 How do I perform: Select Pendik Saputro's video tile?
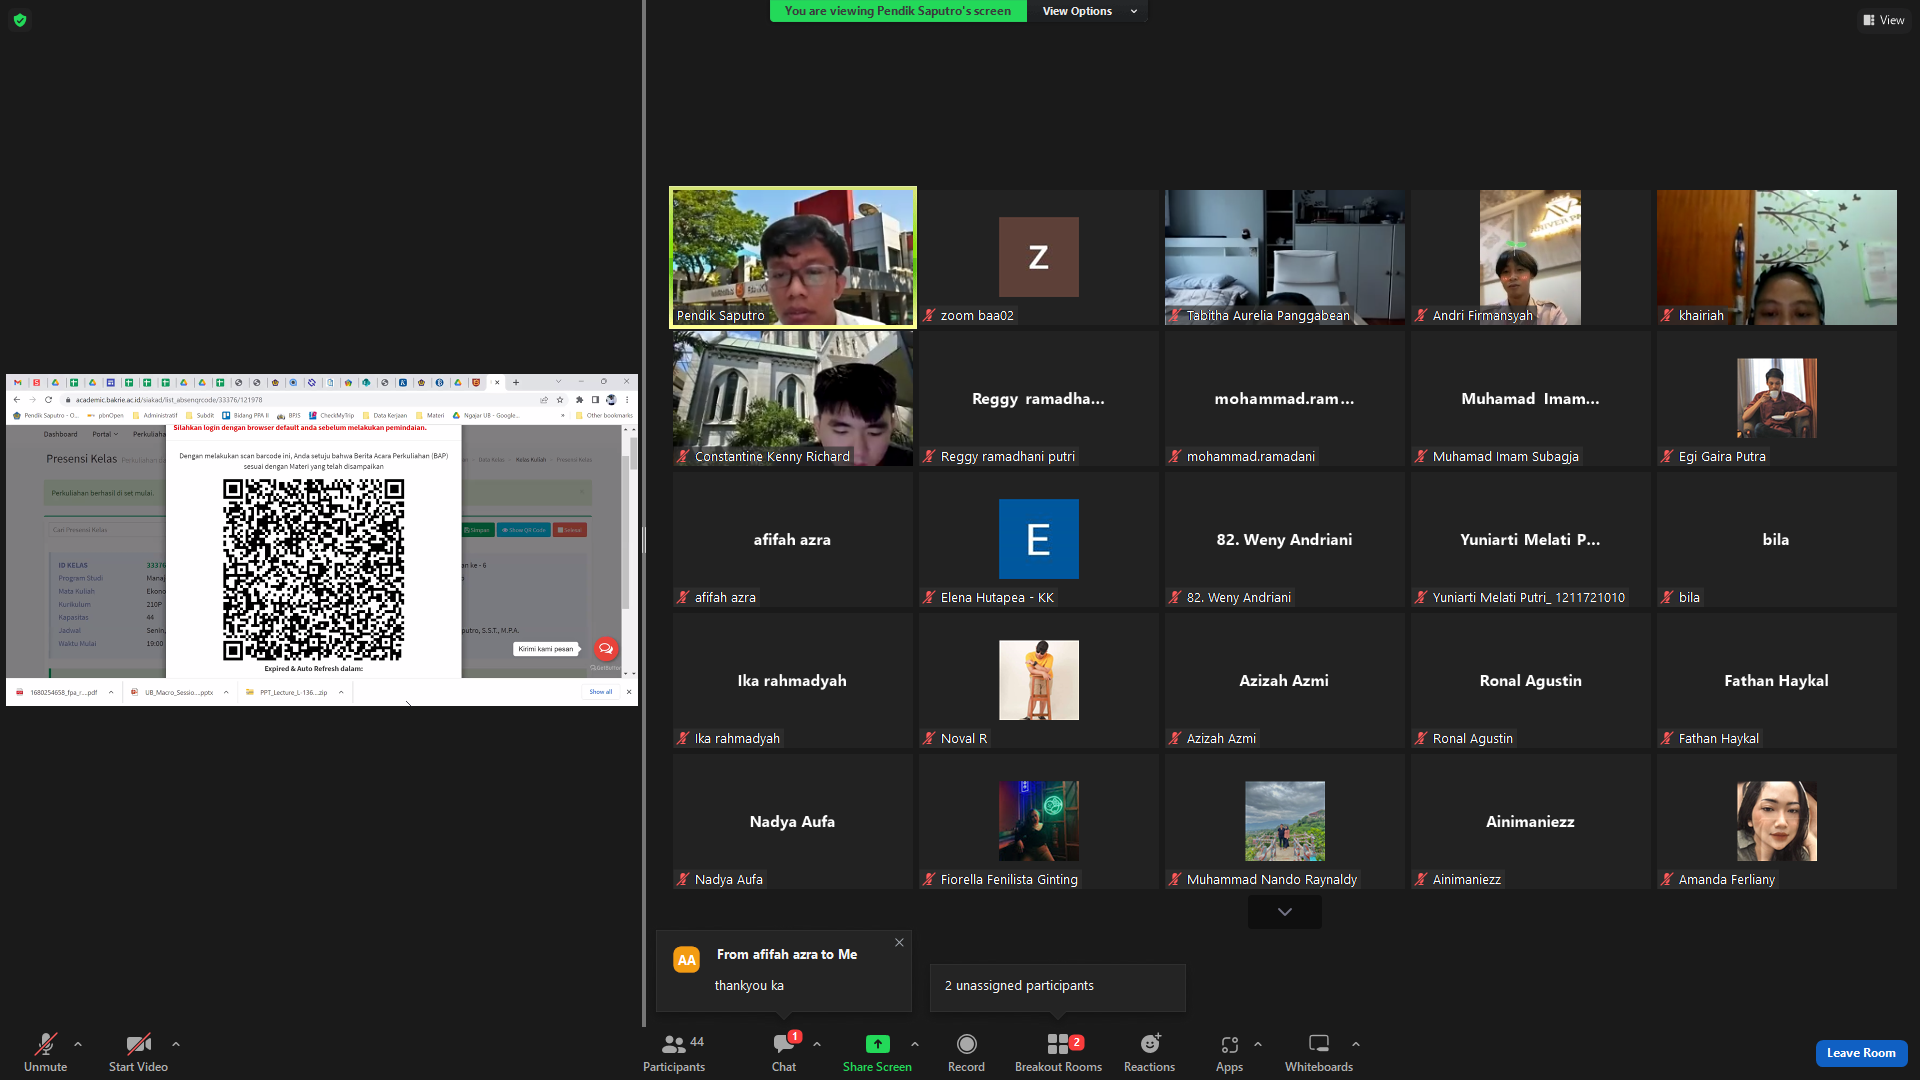793,258
